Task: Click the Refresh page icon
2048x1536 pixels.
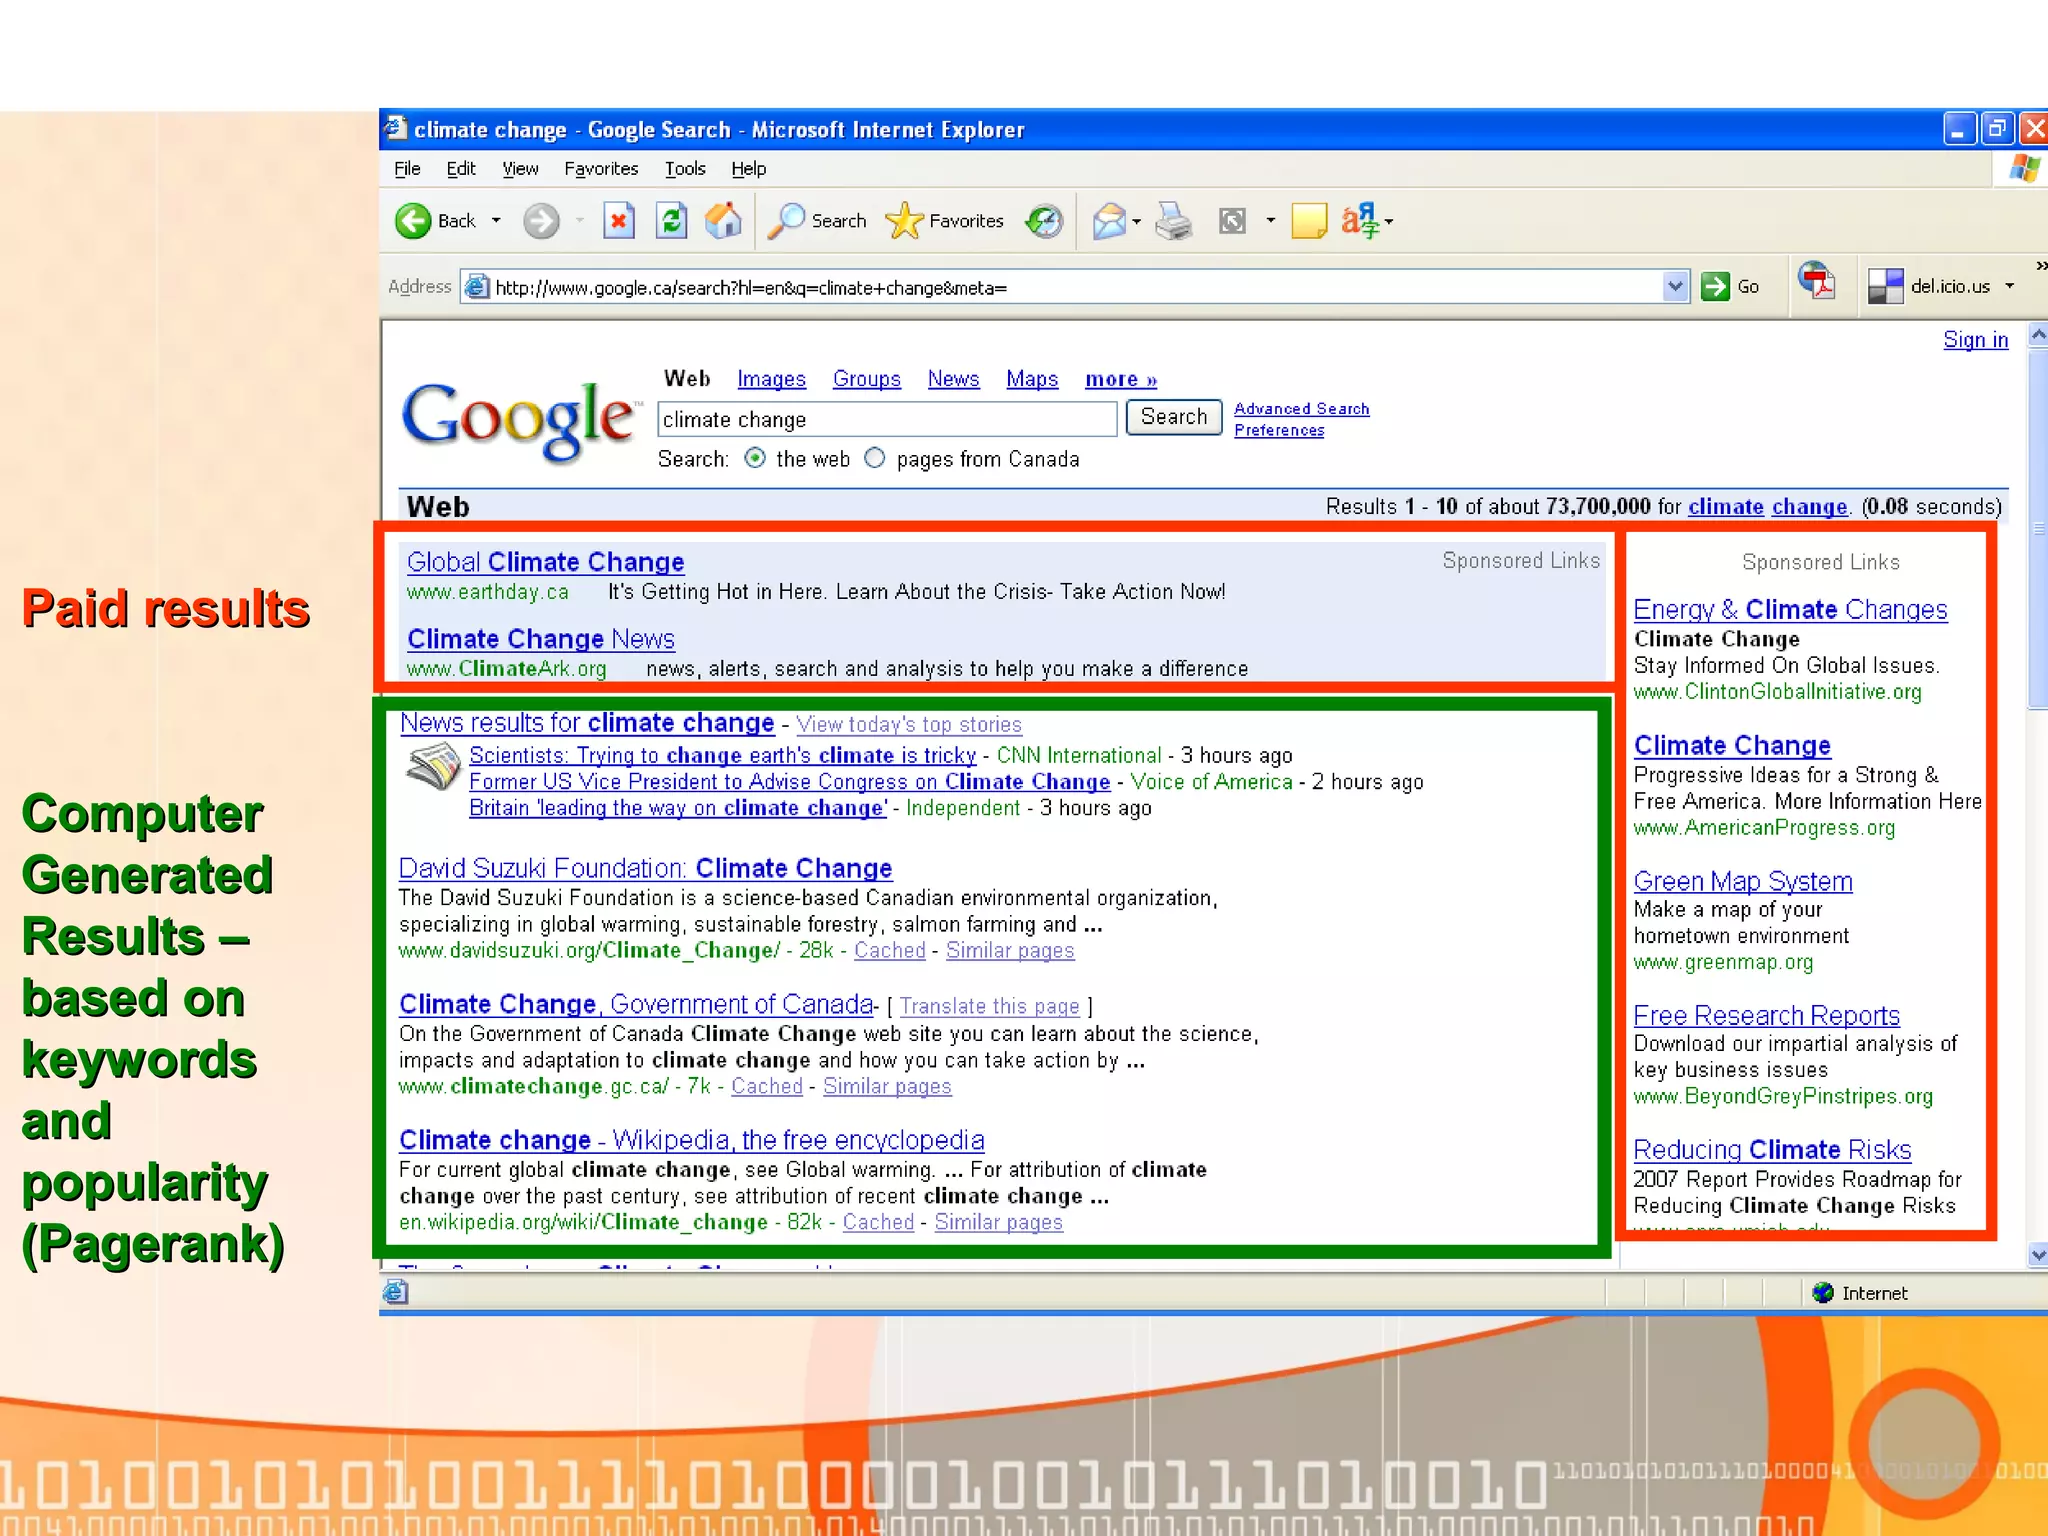Action: click(x=671, y=221)
